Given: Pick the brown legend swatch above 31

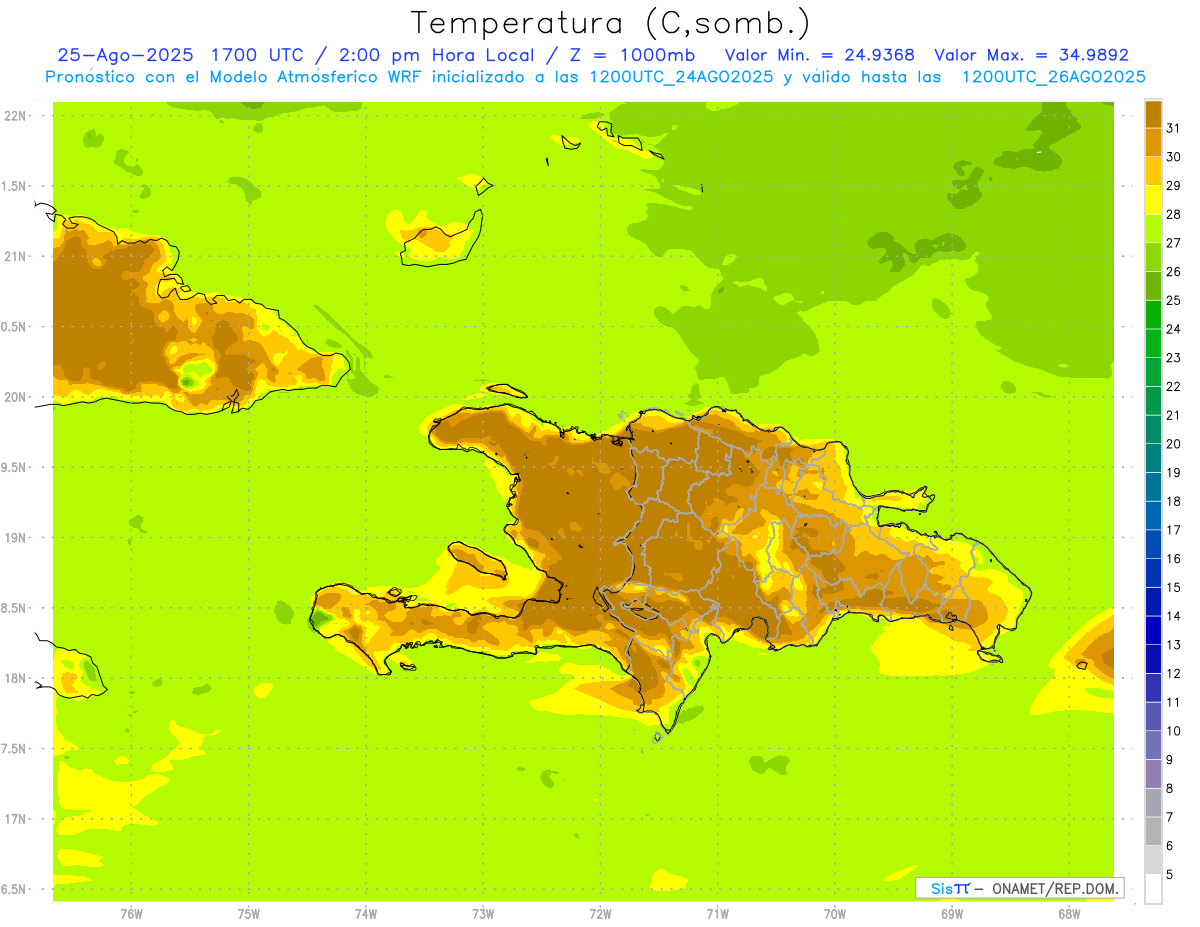Looking at the screenshot, I should click(1153, 114).
